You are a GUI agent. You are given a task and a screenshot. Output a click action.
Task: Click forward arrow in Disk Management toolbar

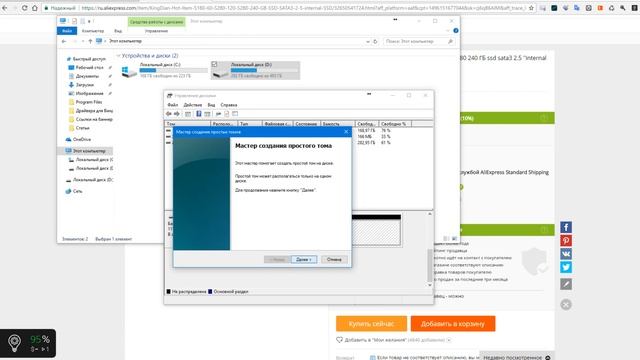click(177, 114)
